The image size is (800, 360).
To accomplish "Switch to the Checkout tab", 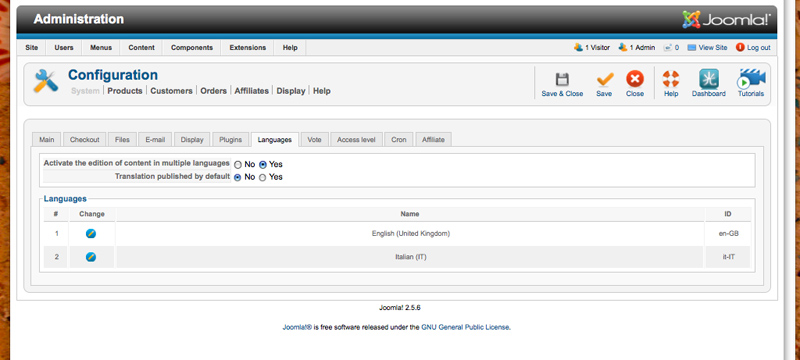I will [x=85, y=140].
